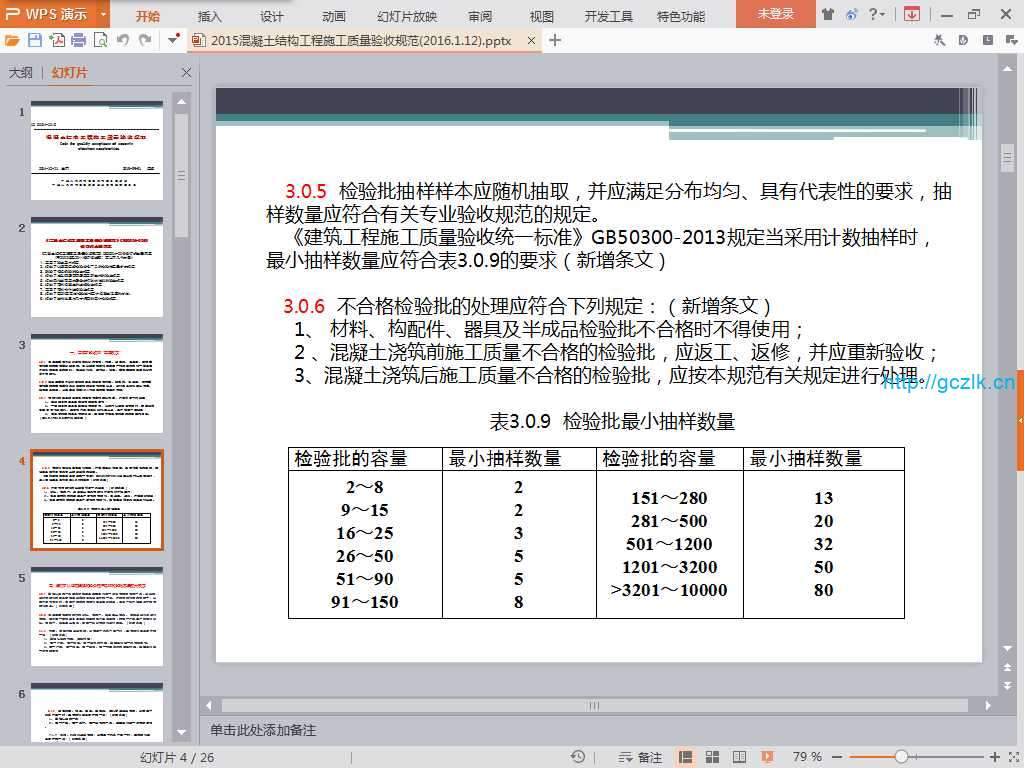Click the 未登录 login button

tap(775, 14)
